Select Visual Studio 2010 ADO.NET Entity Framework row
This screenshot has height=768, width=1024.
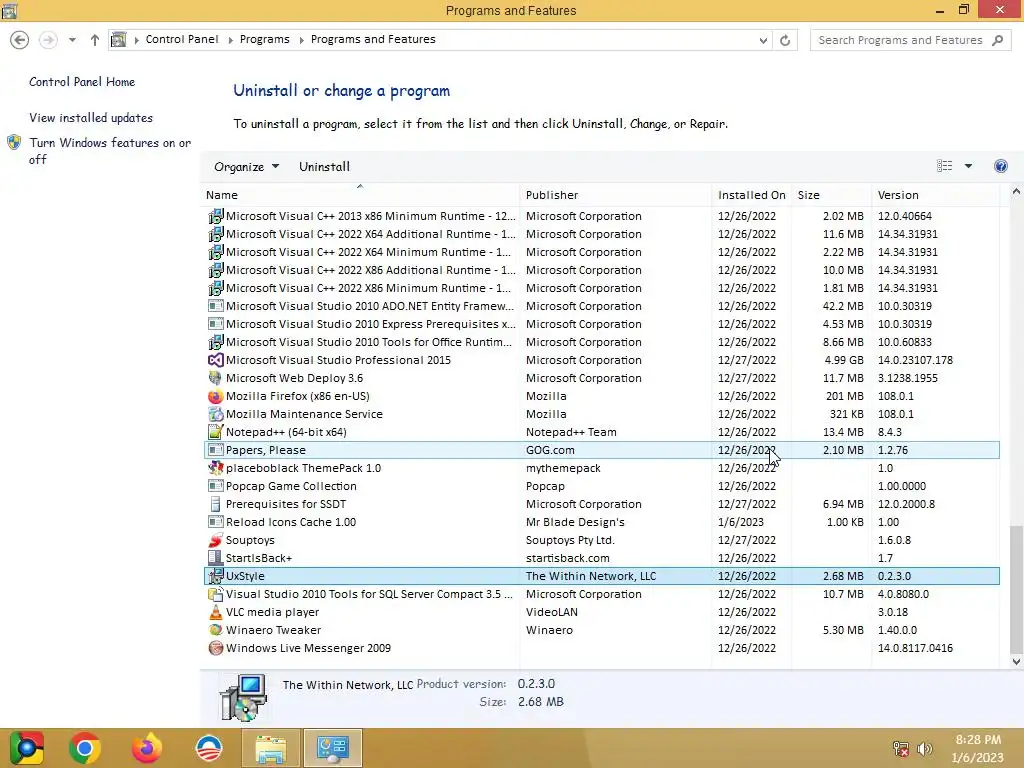coord(601,306)
